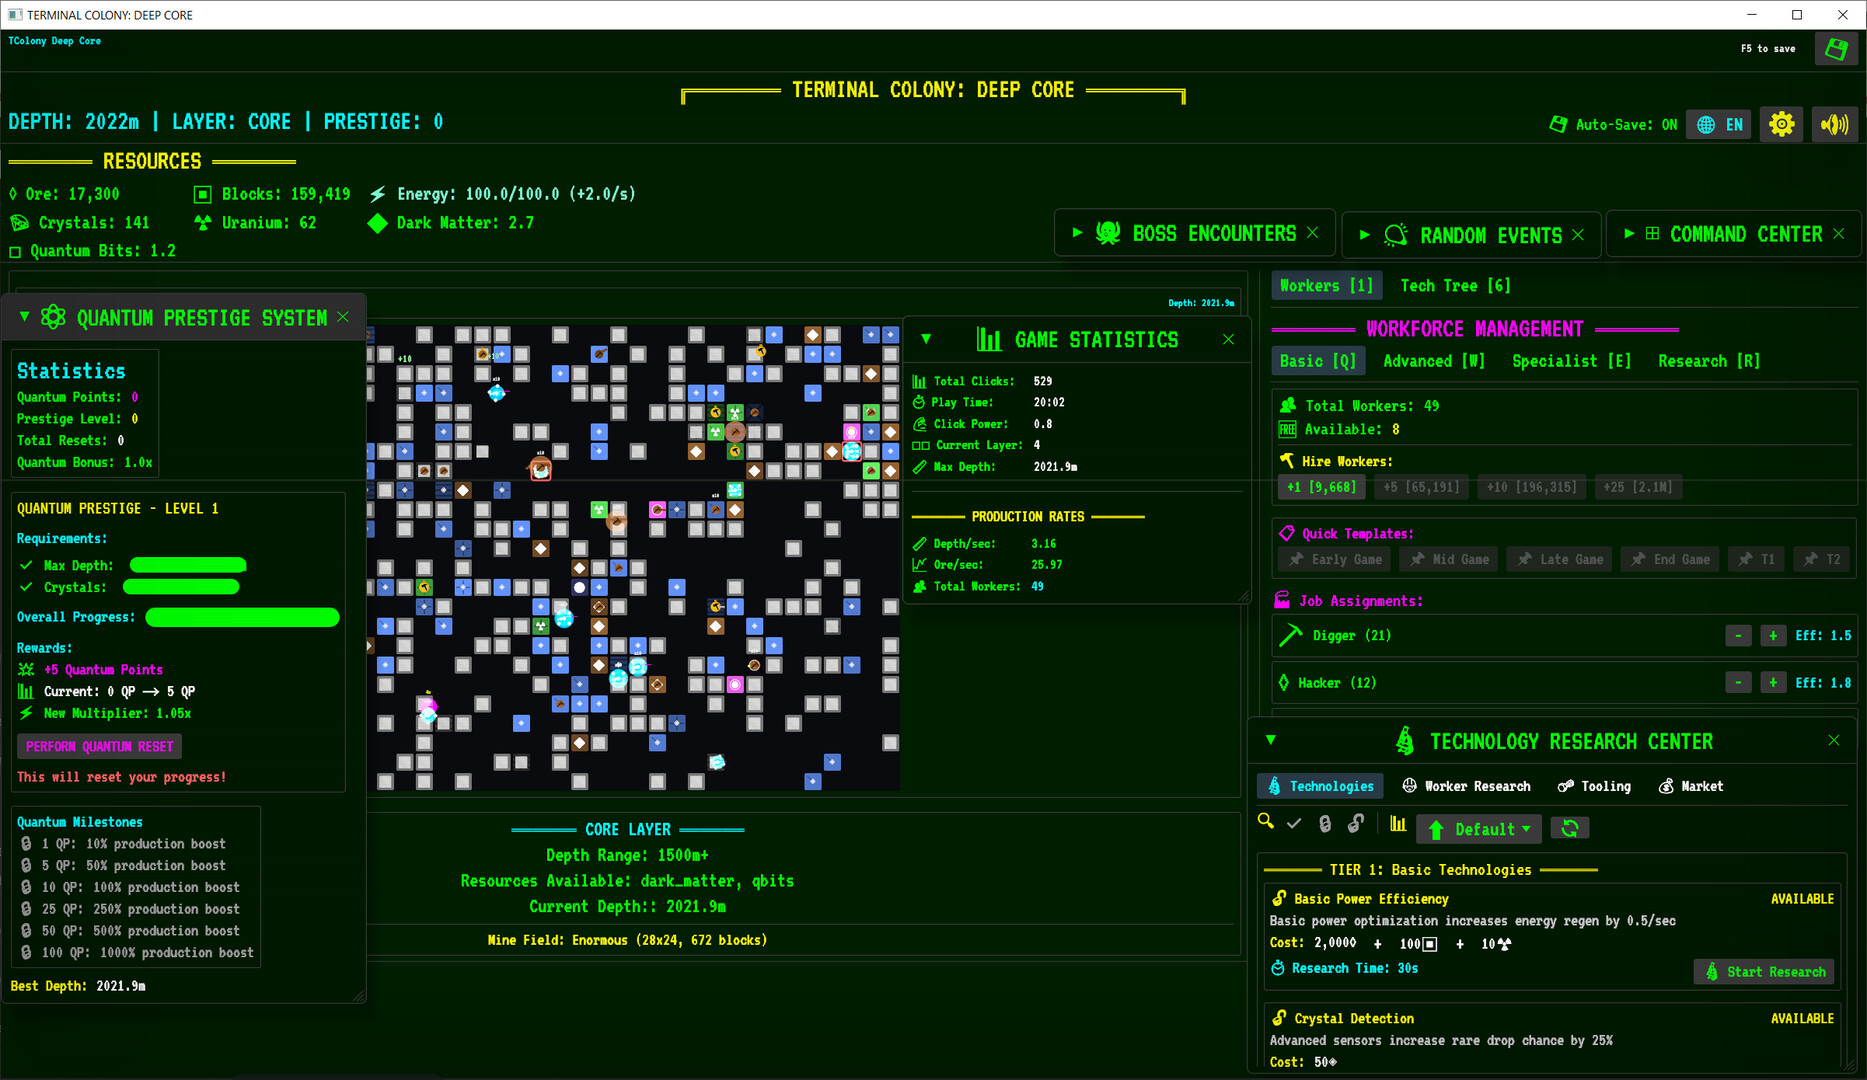Screen dimensions: 1867x1080
Task: Toggle the unlocked padlock filter icon
Action: pyautogui.click(x=1356, y=824)
